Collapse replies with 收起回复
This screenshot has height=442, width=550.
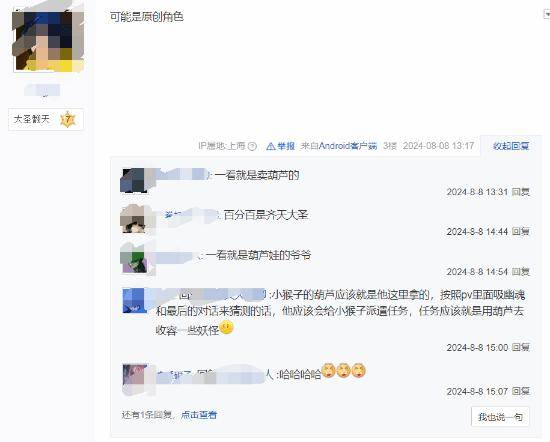(511, 146)
